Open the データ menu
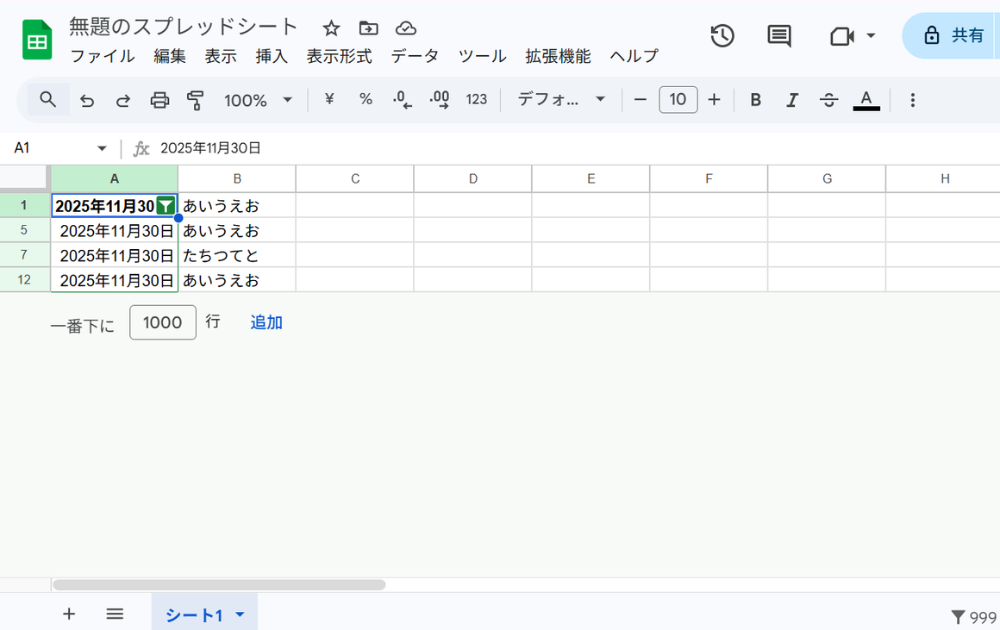 tap(414, 56)
